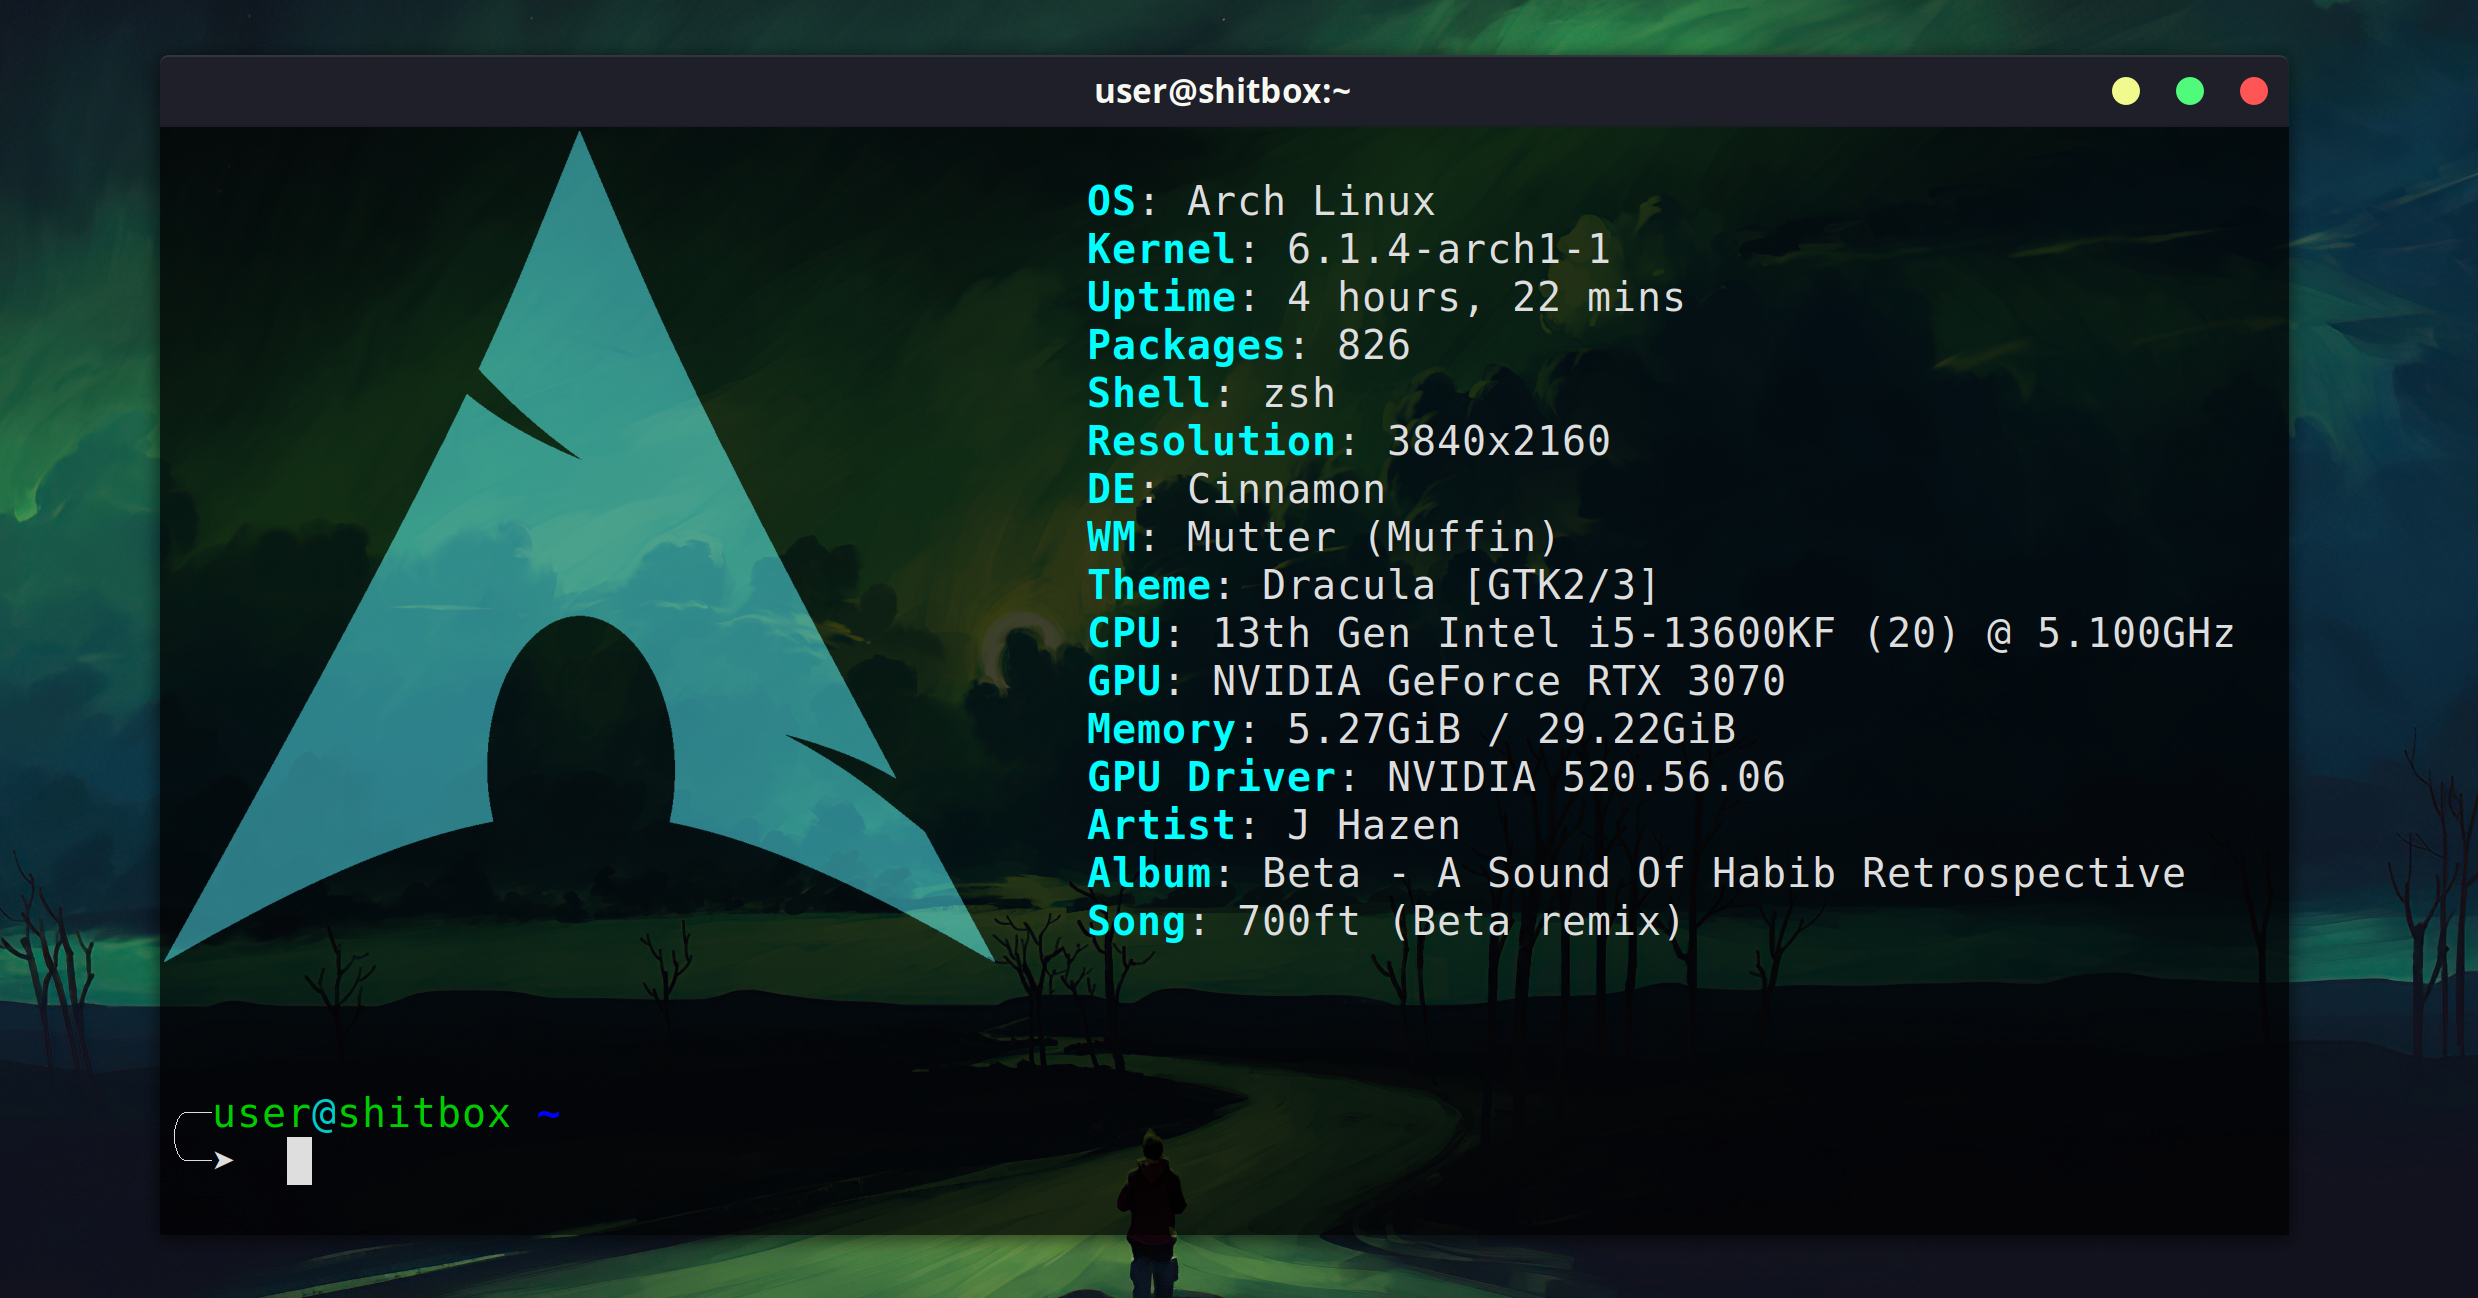Click the i5-13600KF CPU text

click(1710, 633)
